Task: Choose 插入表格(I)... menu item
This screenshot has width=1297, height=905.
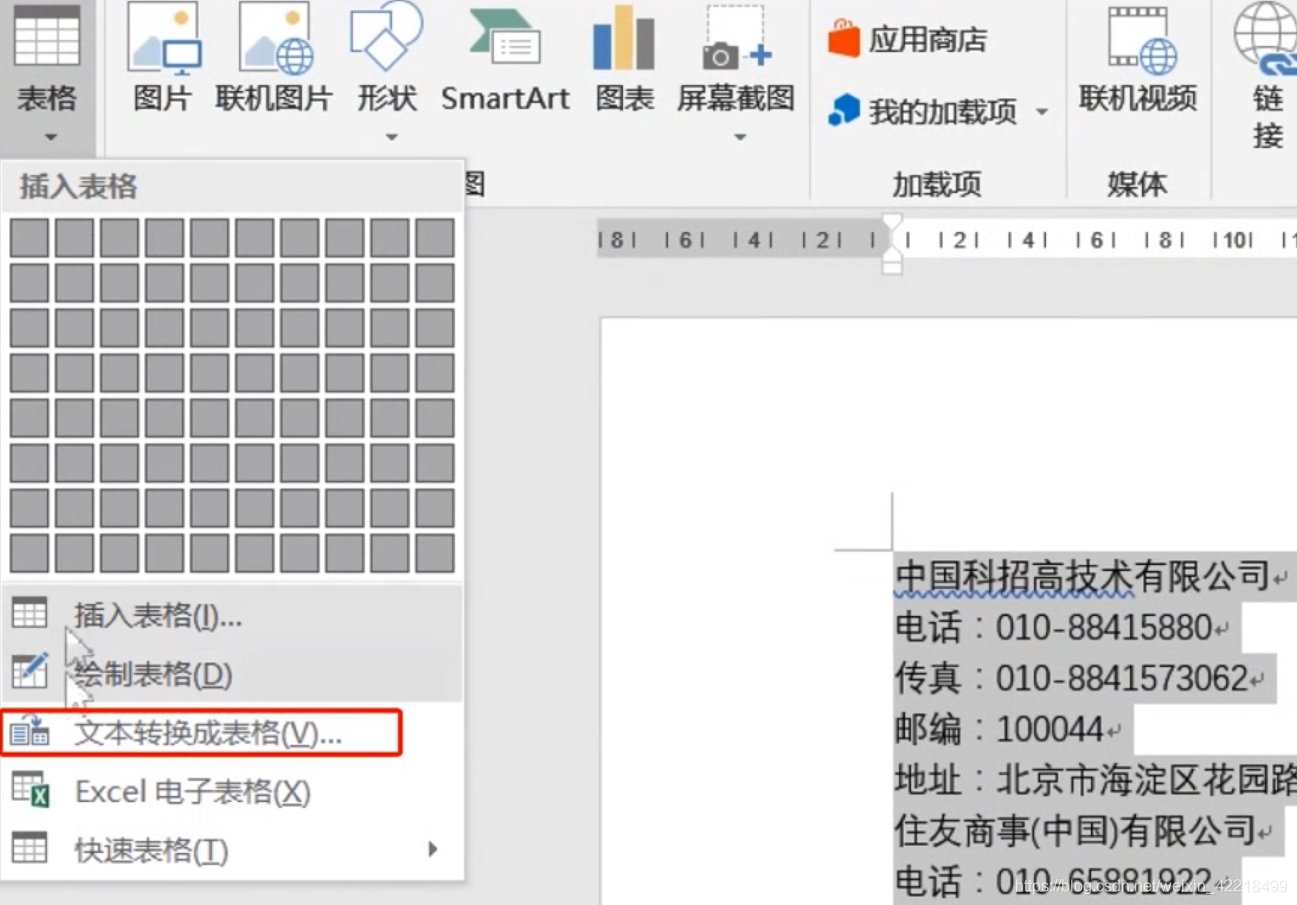Action: (x=232, y=615)
